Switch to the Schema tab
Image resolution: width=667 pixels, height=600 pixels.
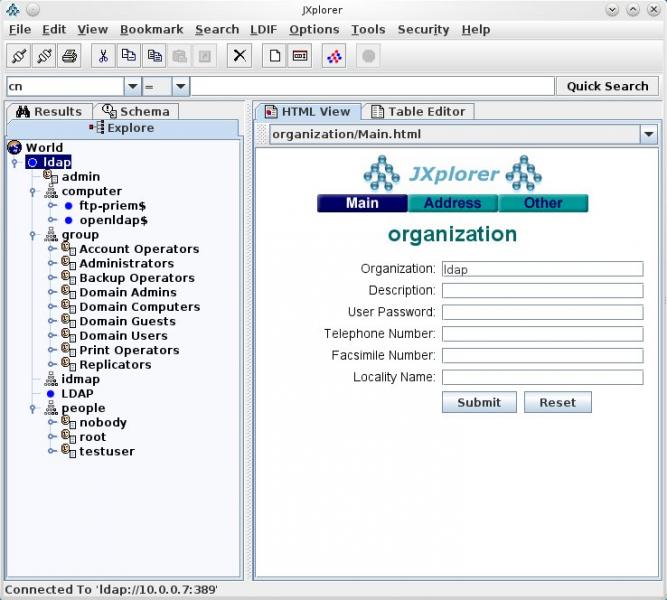click(x=136, y=112)
